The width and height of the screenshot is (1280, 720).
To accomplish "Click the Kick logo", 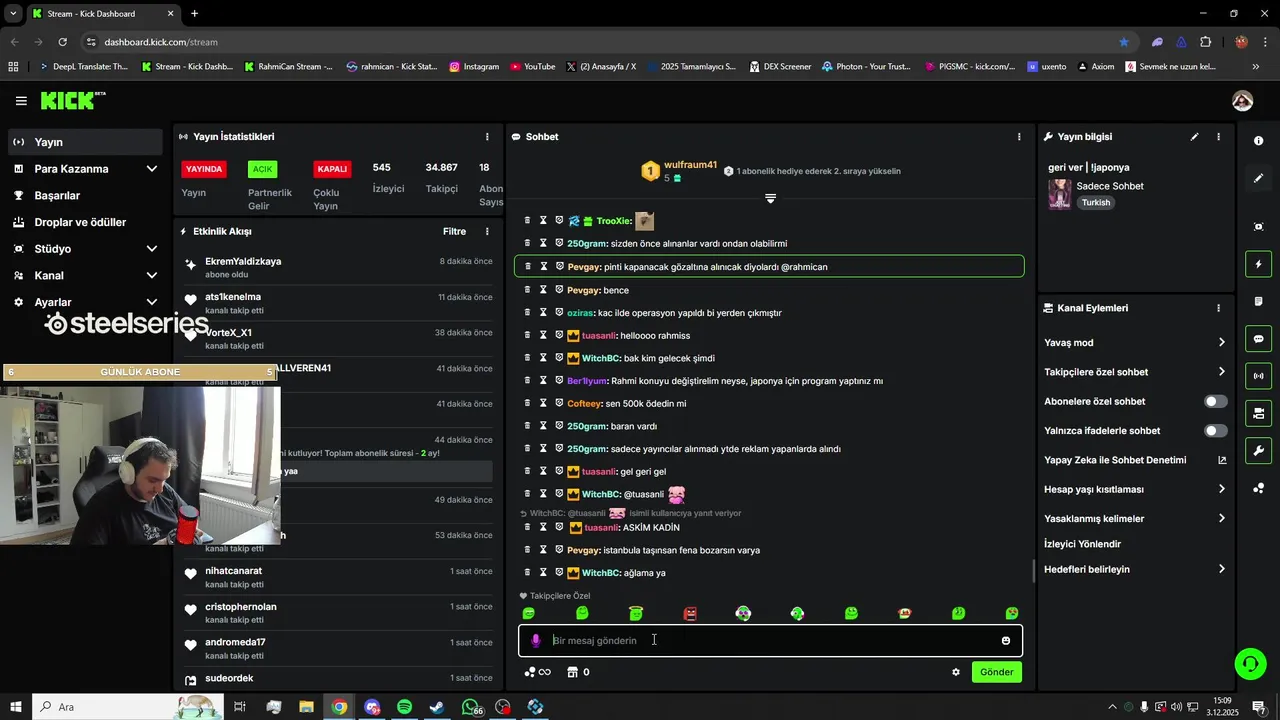I will (72, 100).
